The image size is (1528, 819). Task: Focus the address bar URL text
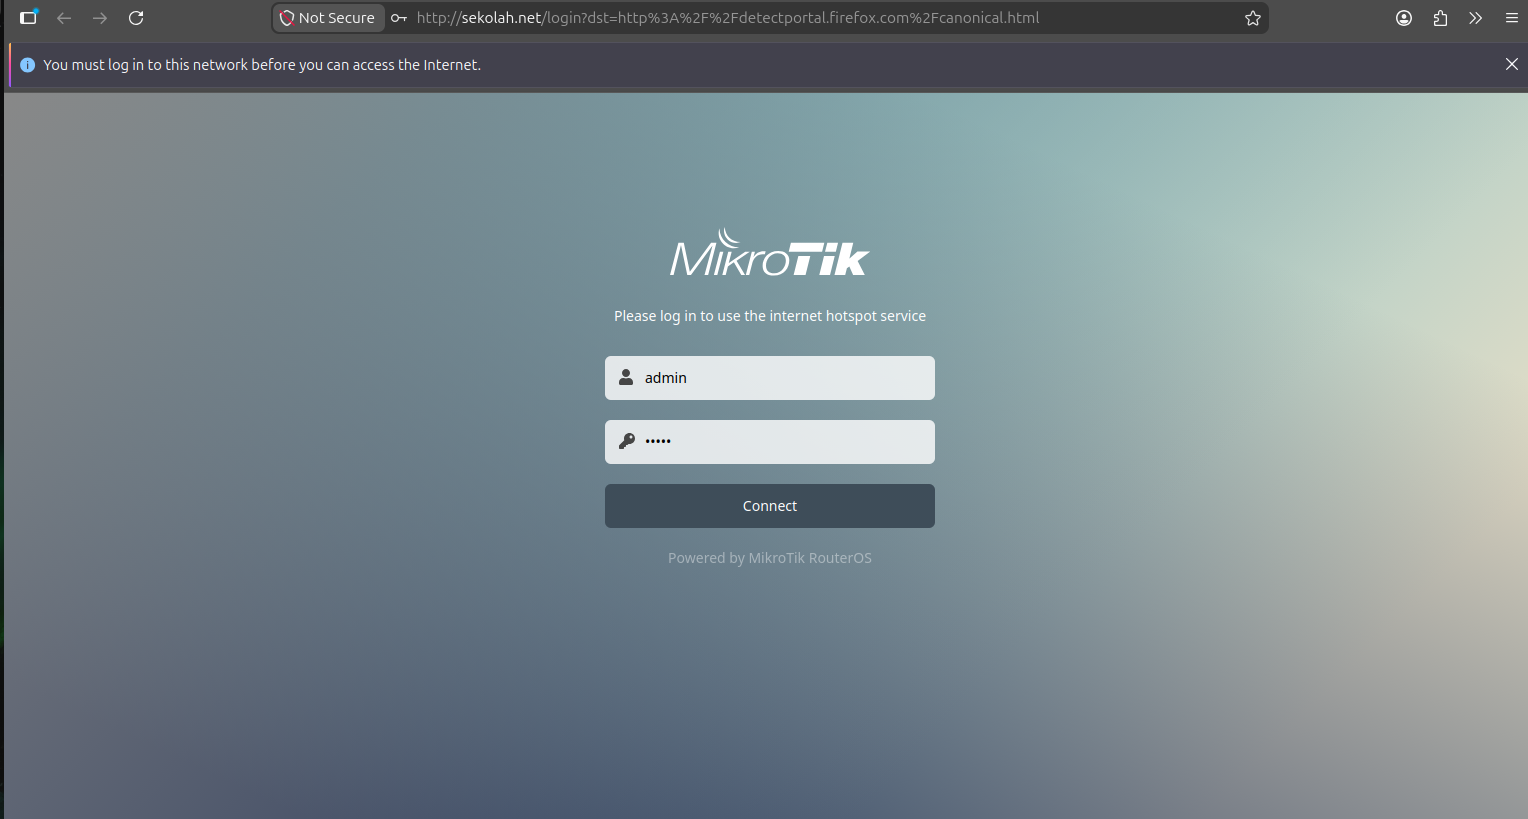tap(728, 18)
